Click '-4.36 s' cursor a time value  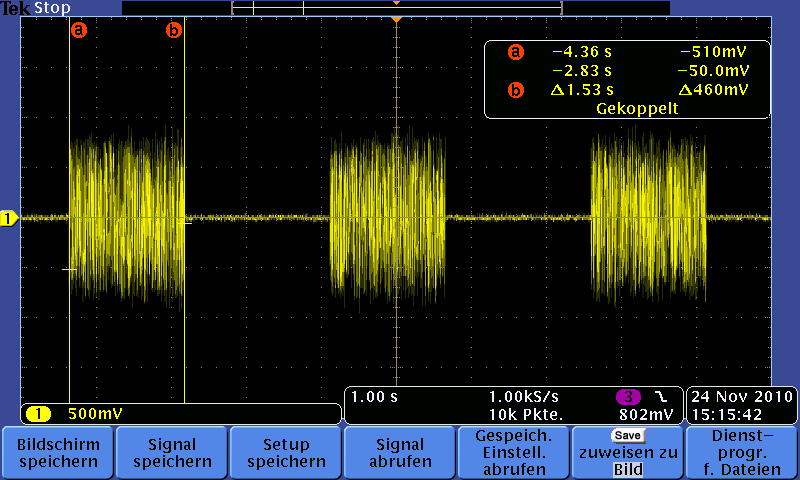click(582, 52)
